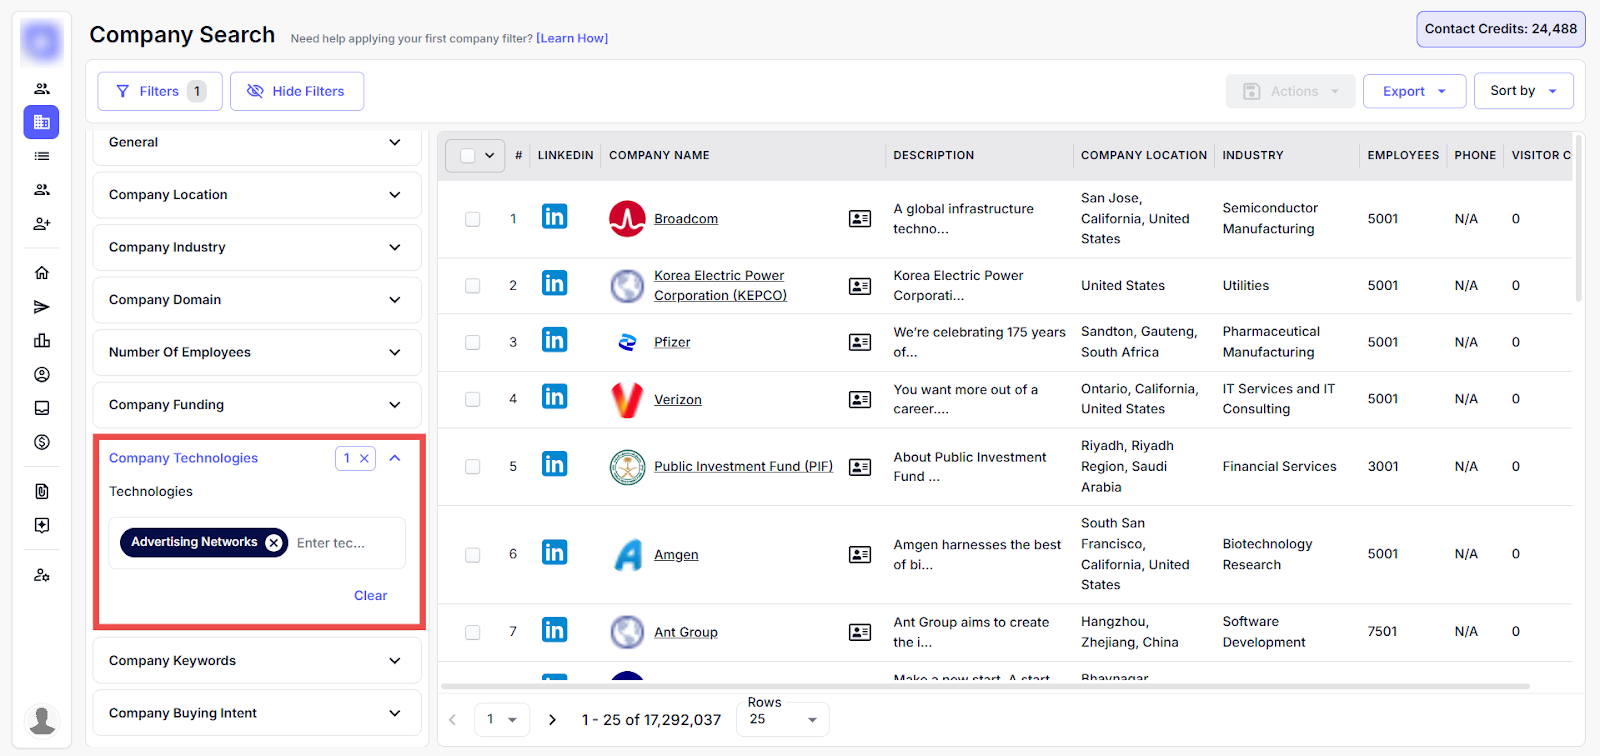Remove the Advertising Networks technology tag
Screen dimensions: 1600x756
(273, 542)
